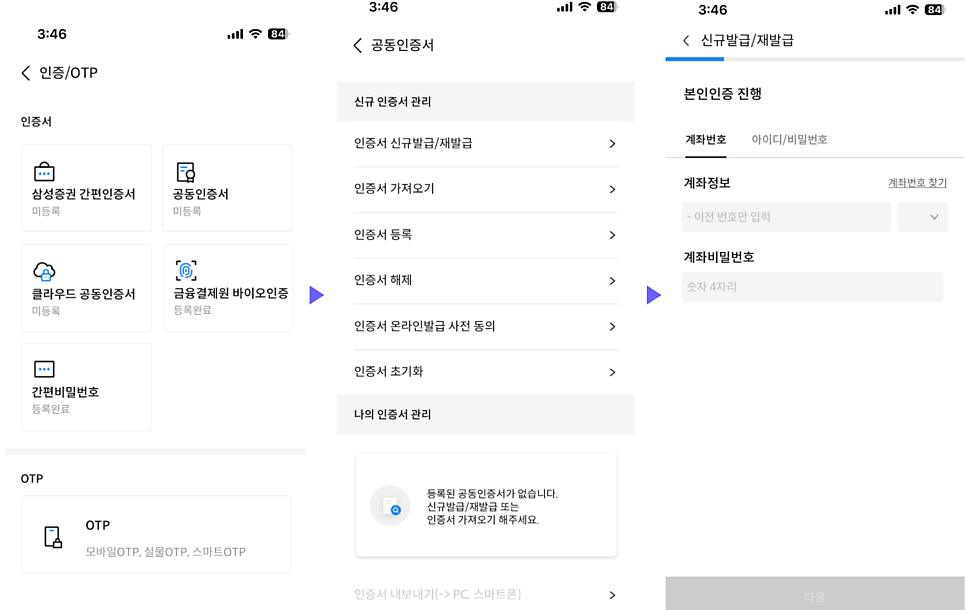Switch to 아이디/비밀번호 tab
This screenshot has height=610, width=966.
pyautogui.click(x=789, y=140)
